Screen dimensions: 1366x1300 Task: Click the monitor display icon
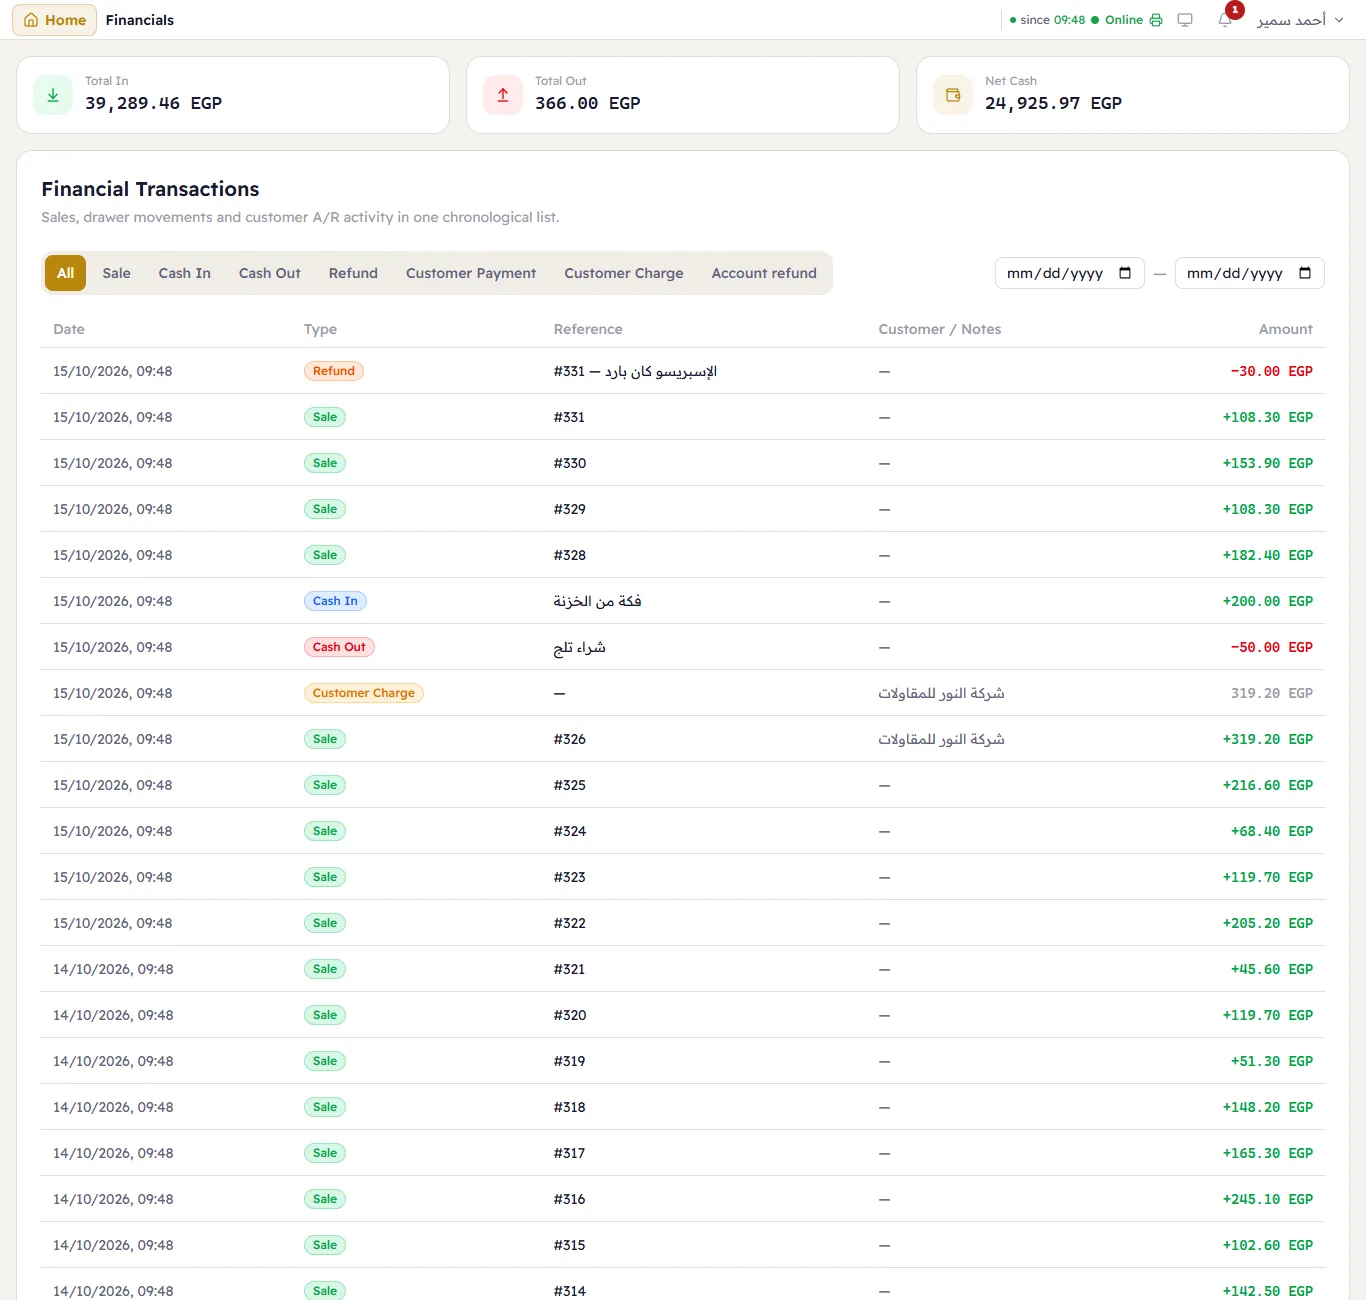[1185, 20]
